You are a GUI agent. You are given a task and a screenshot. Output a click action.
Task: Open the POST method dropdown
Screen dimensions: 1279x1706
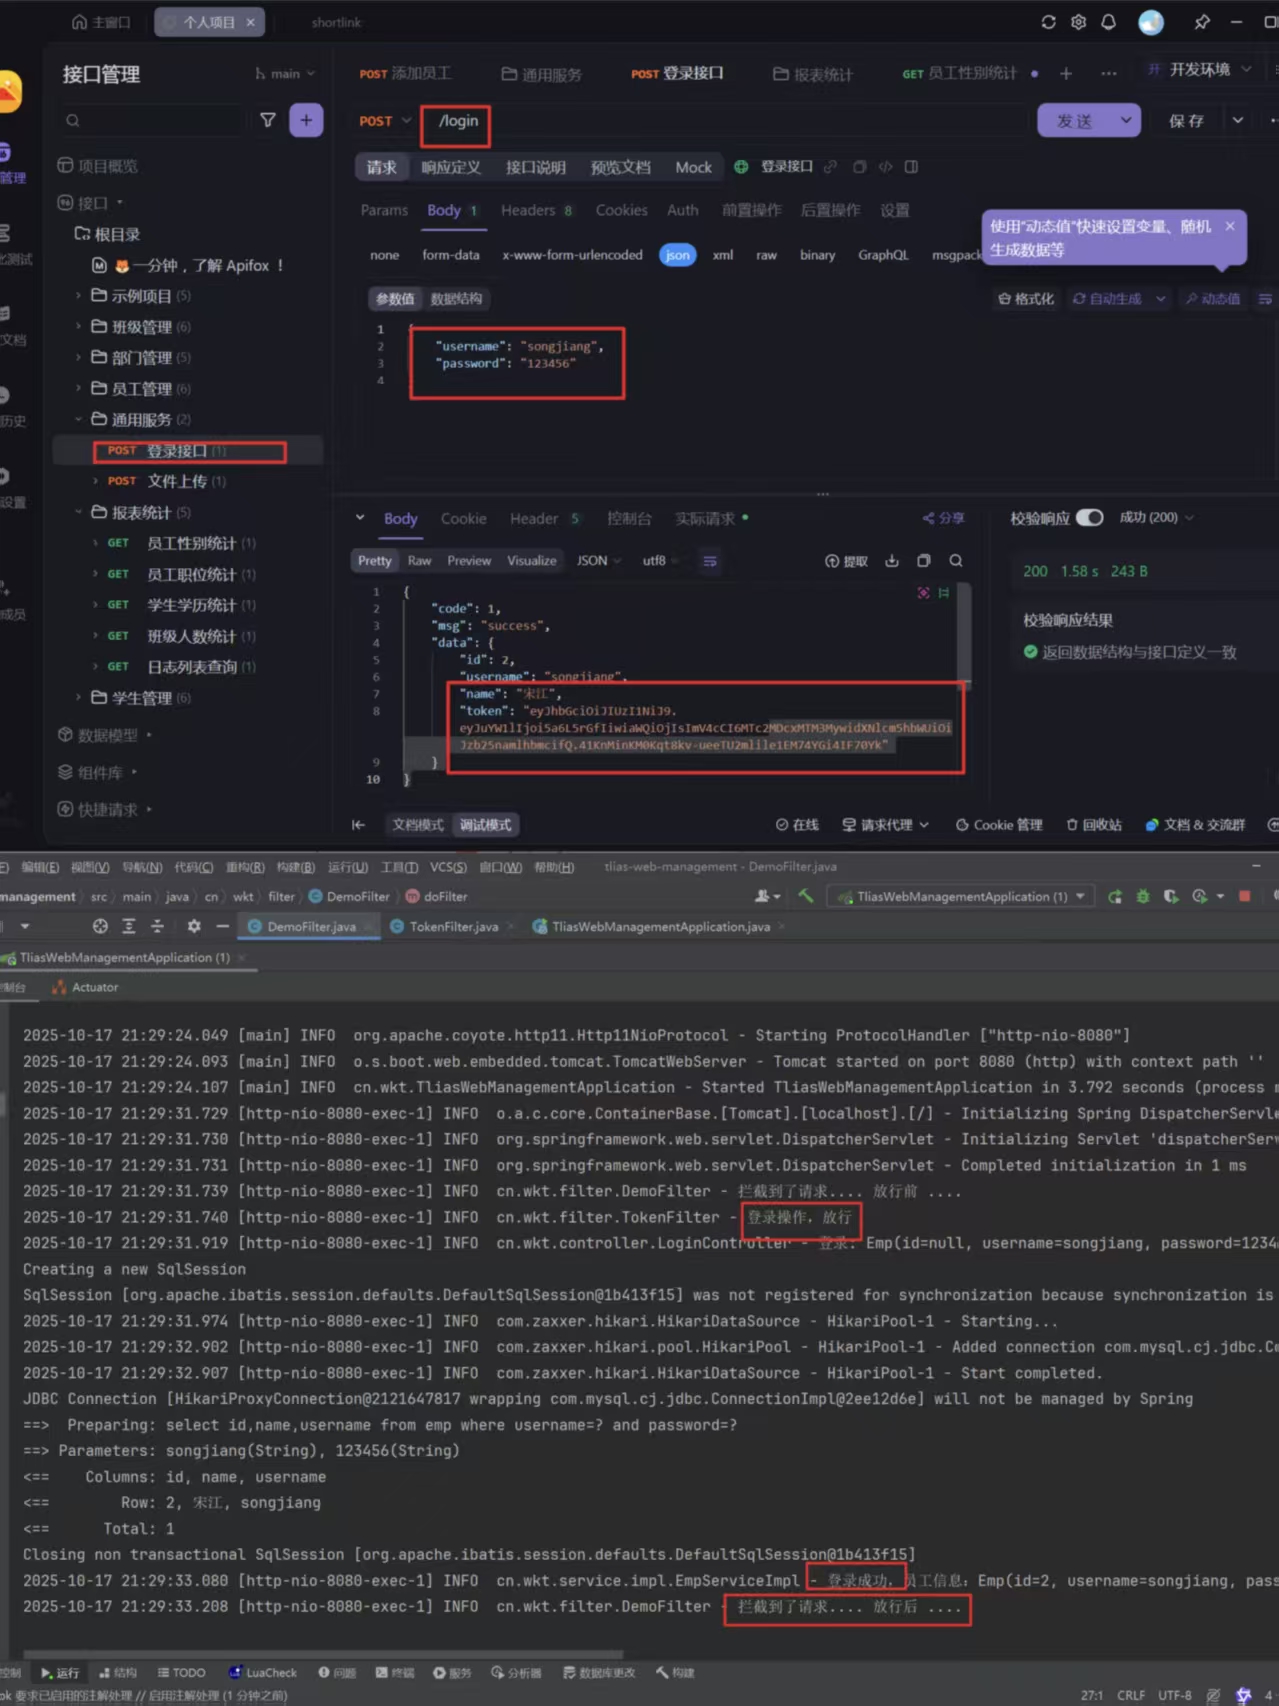385,121
